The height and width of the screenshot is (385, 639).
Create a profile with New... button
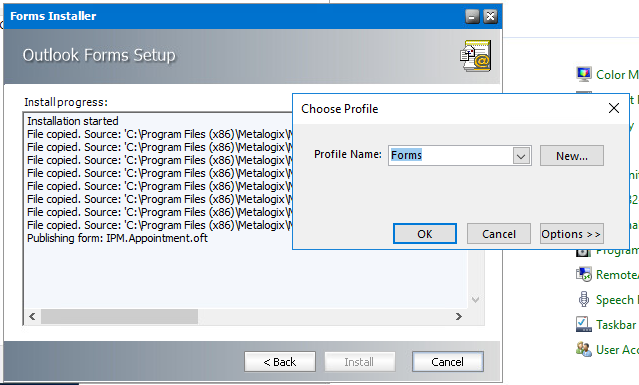pos(572,156)
